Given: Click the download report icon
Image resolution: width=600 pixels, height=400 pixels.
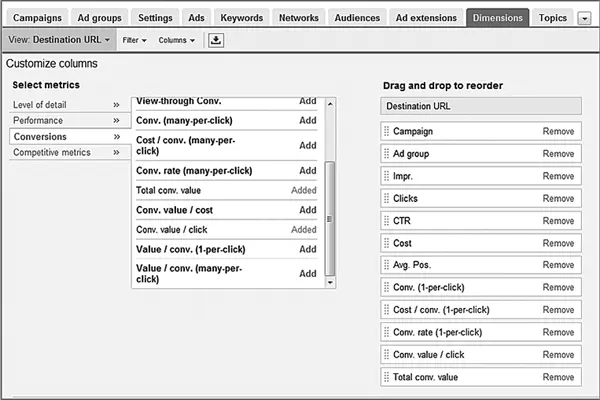Looking at the screenshot, I should 216,40.
